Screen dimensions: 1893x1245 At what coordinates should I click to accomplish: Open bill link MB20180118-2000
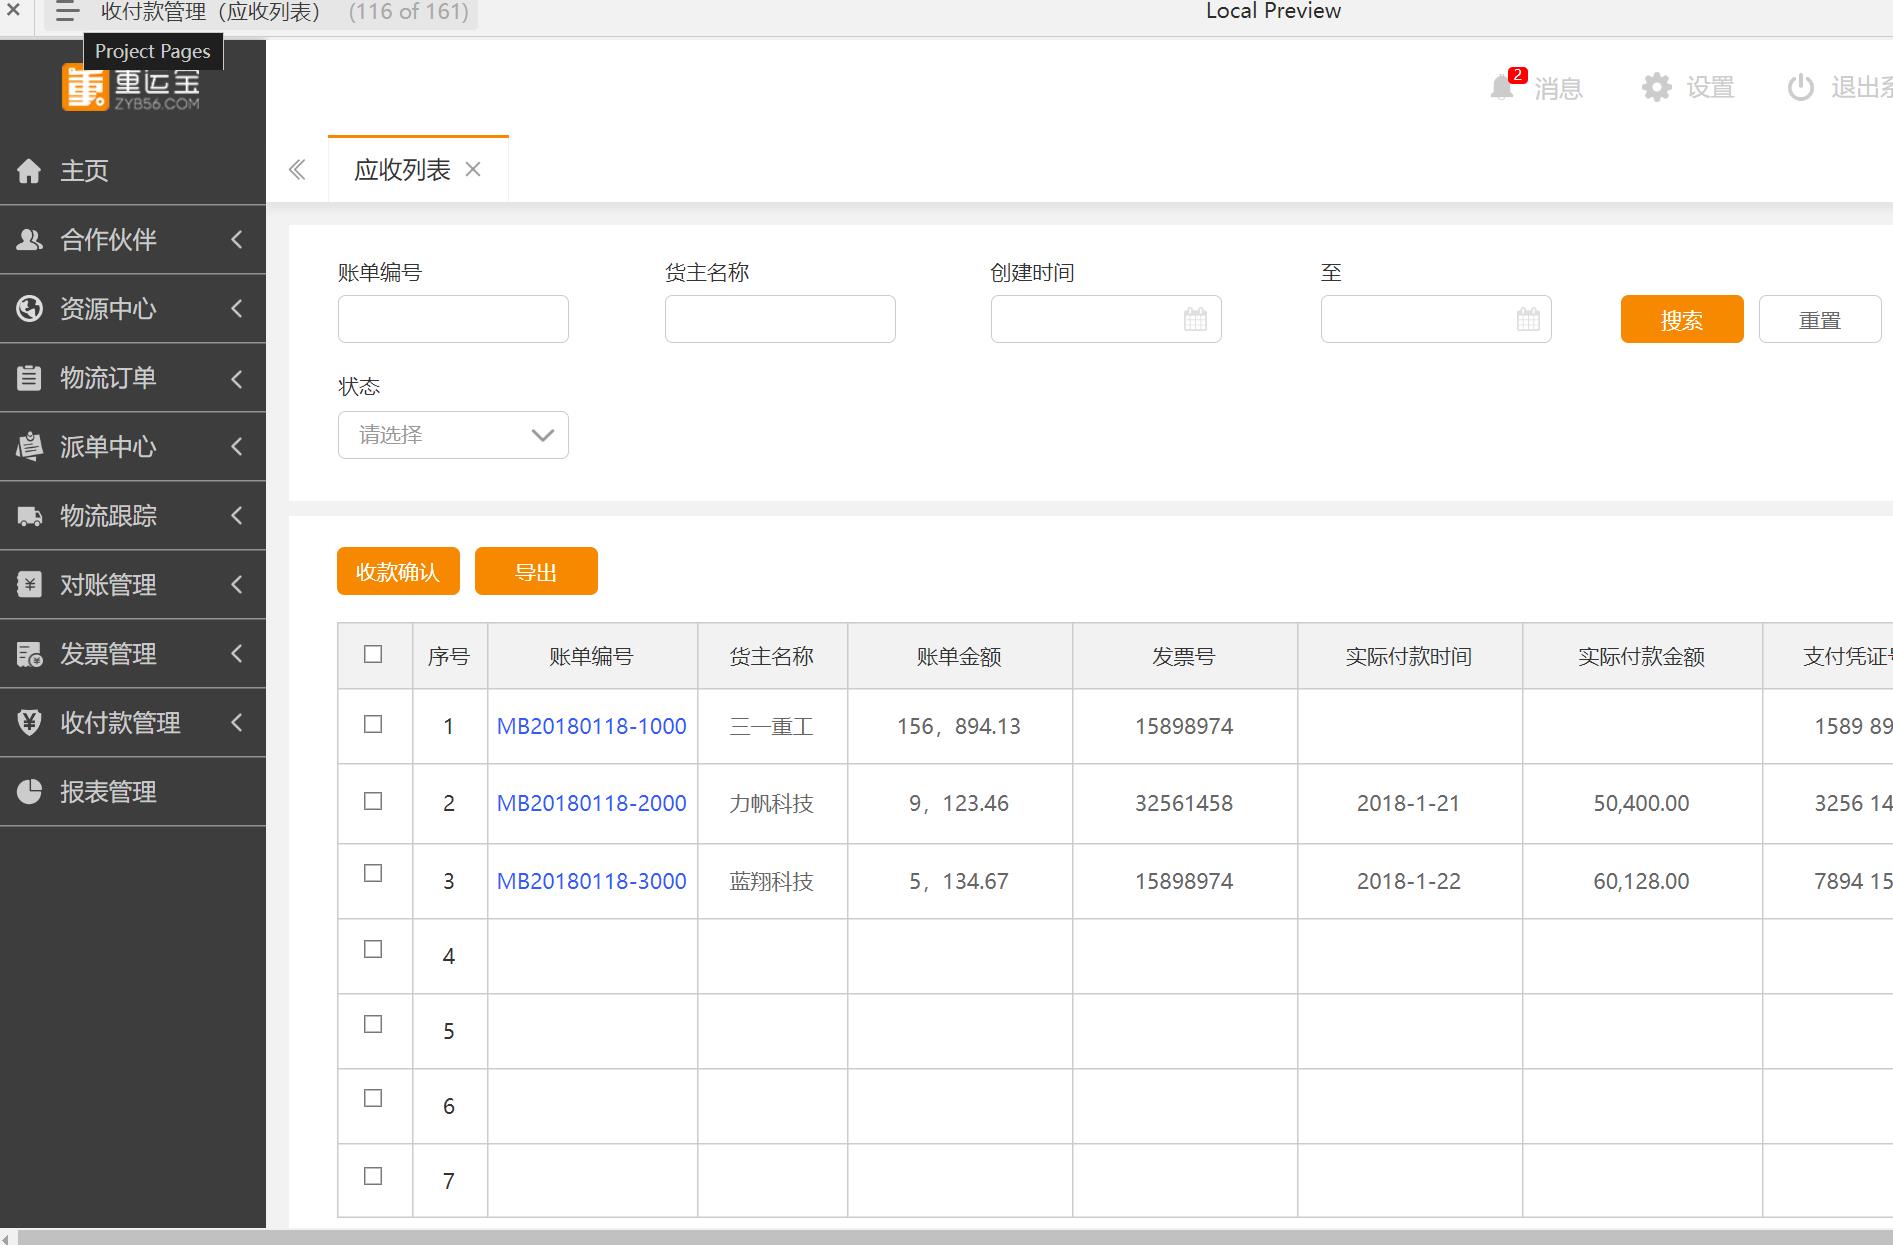point(592,803)
